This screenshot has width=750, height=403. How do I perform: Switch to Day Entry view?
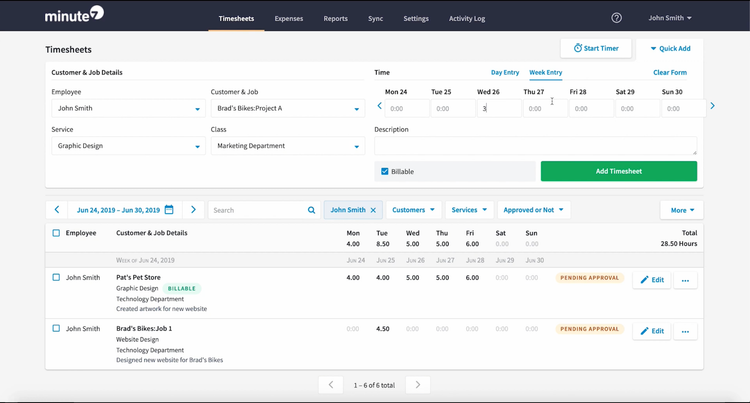(505, 73)
